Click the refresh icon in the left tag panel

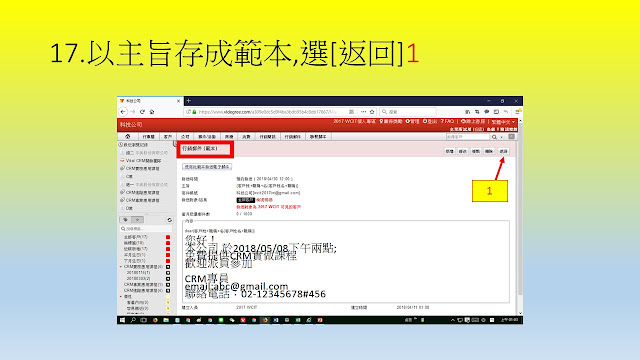tap(169, 220)
